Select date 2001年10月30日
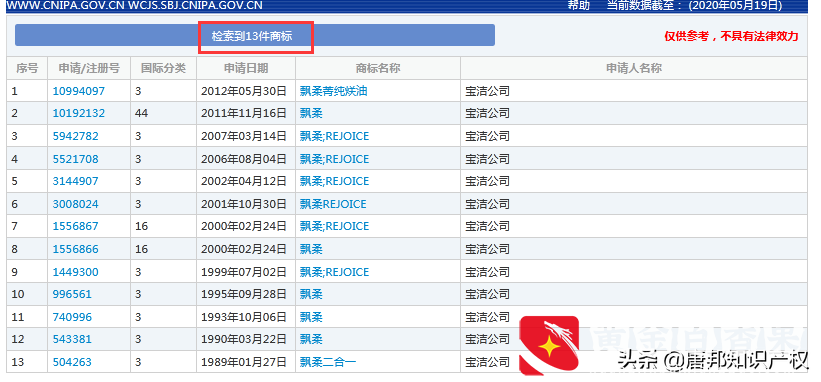821x382 pixels. [244, 204]
